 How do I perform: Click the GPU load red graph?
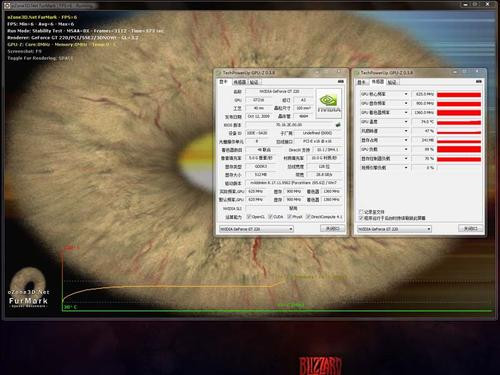click(x=459, y=149)
